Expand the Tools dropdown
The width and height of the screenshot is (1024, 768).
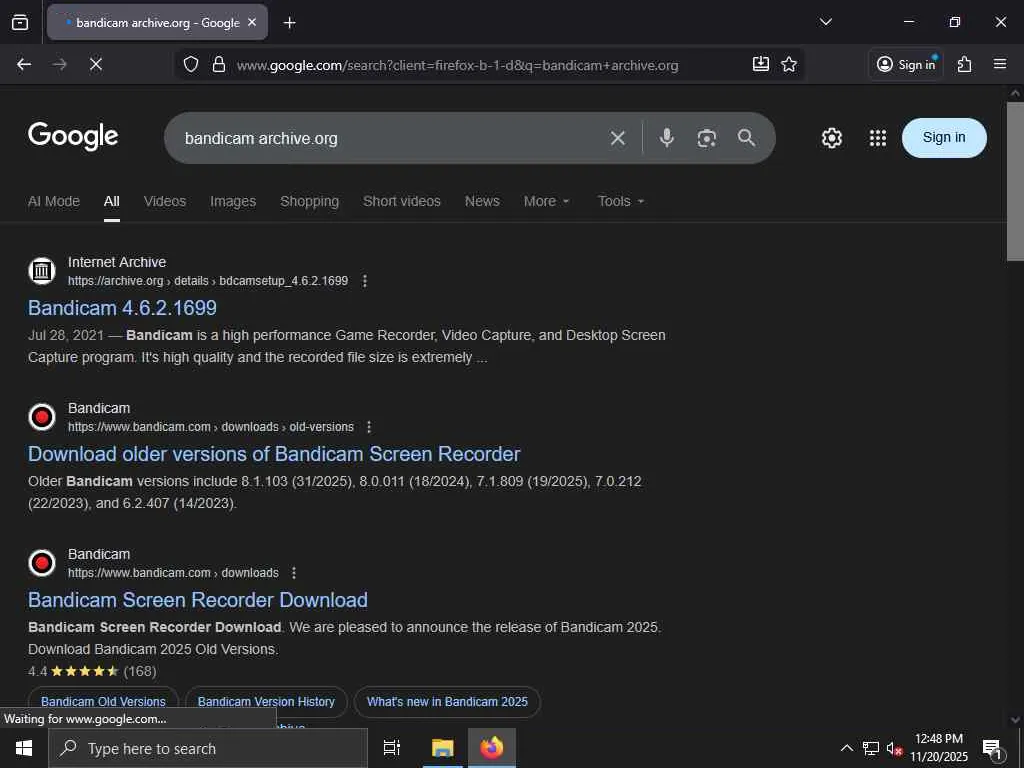(621, 201)
